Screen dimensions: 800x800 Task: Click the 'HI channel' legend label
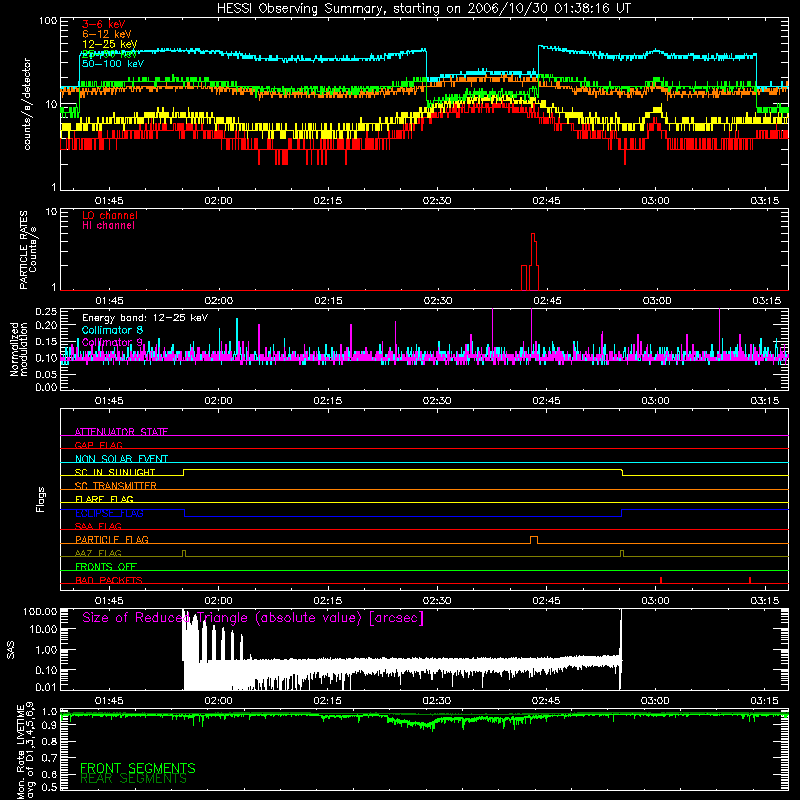pos(108,226)
